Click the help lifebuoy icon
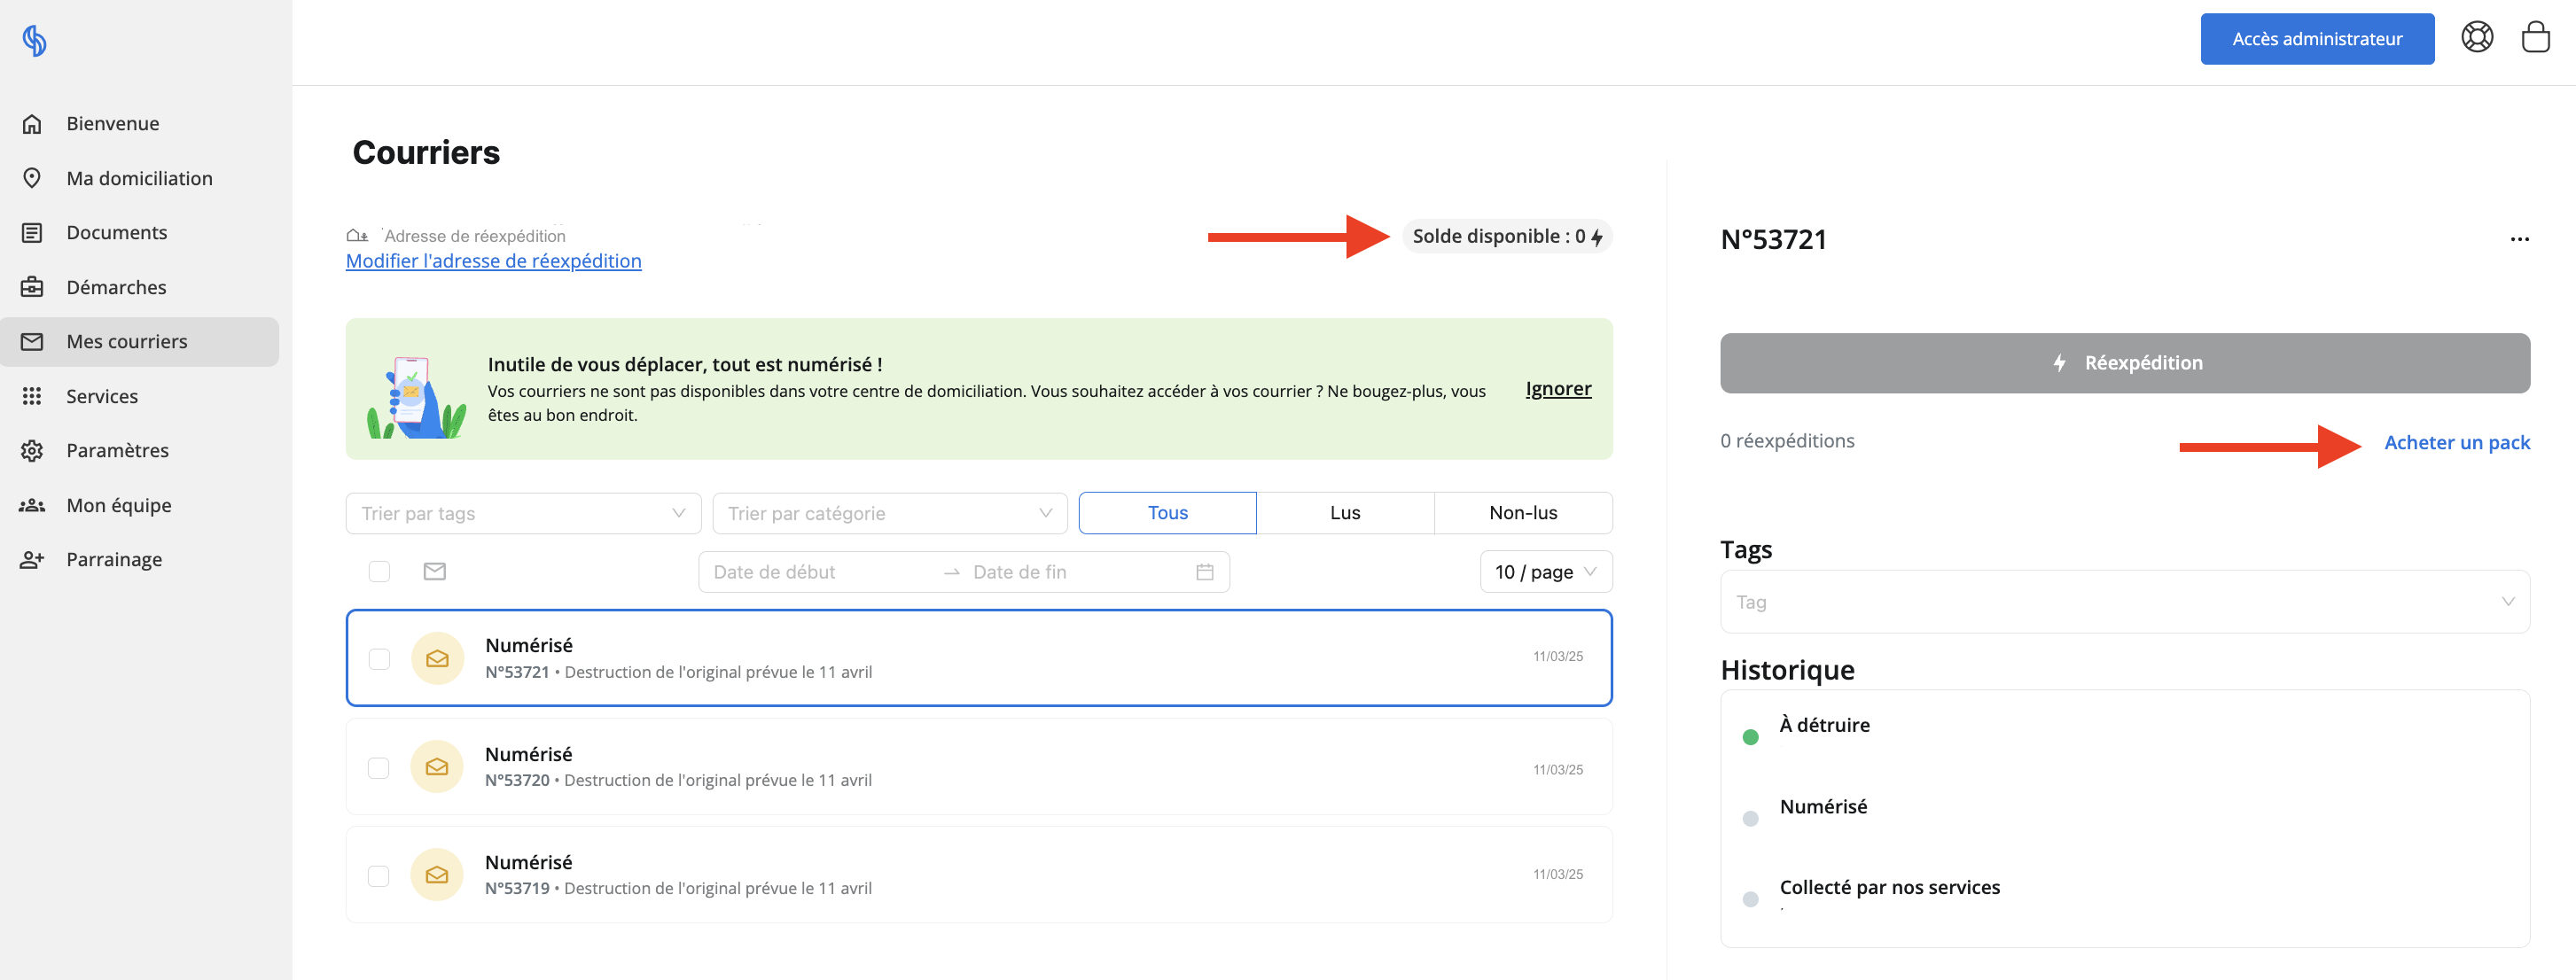The height and width of the screenshot is (980, 2576). (x=2476, y=38)
